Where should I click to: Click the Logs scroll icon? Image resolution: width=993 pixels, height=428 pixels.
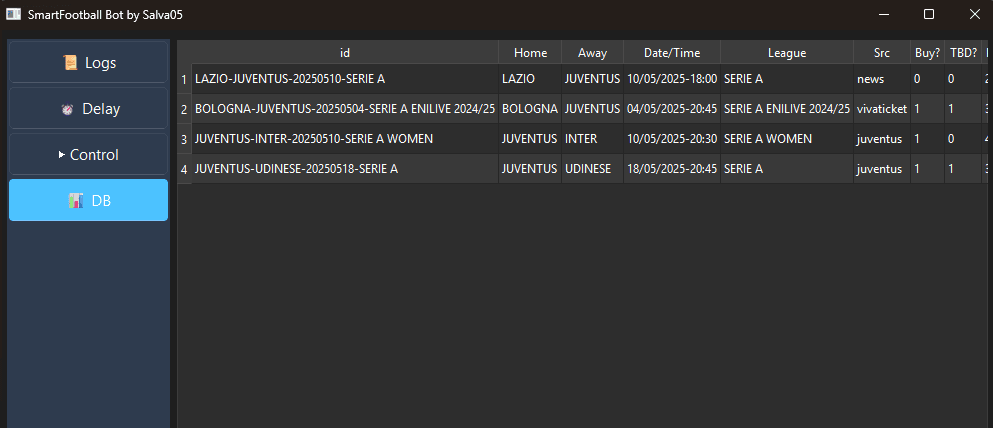tap(70, 63)
